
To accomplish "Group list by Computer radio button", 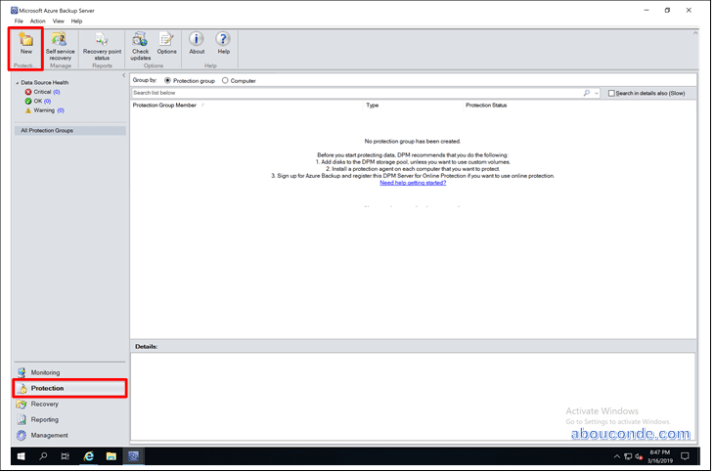I will click(x=225, y=80).
